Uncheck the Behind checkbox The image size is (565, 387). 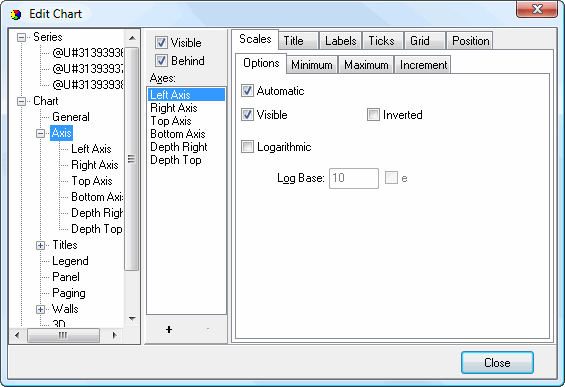click(161, 61)
